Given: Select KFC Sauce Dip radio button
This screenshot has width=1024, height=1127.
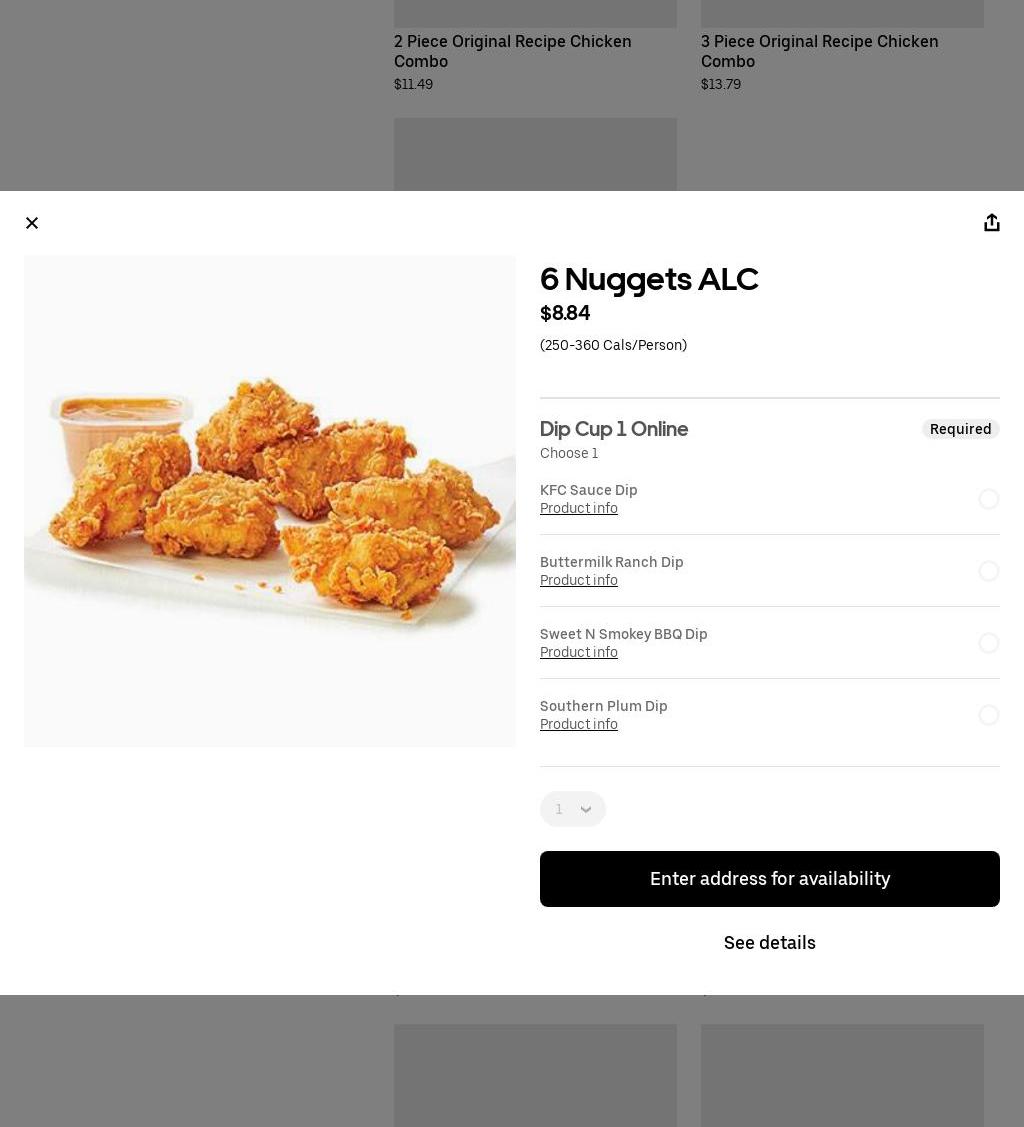Looking at the screenshot, I should click(x=989, y=499).
